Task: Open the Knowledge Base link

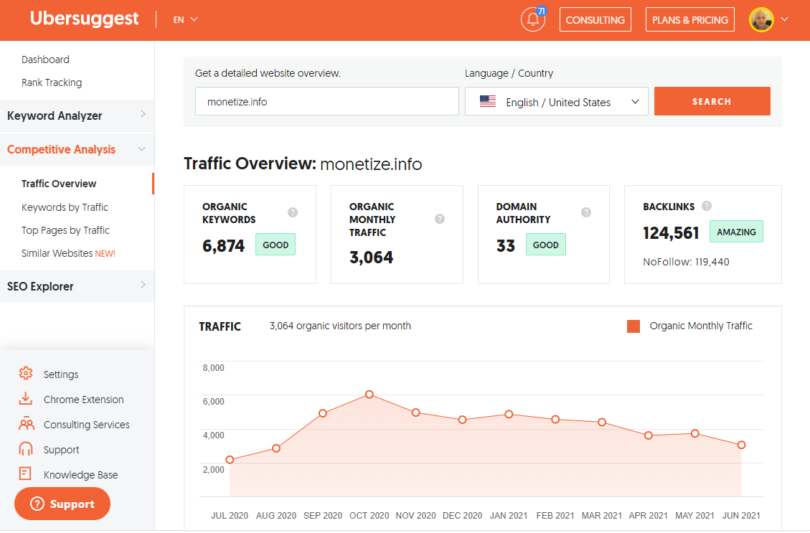Action: point(81,475)
